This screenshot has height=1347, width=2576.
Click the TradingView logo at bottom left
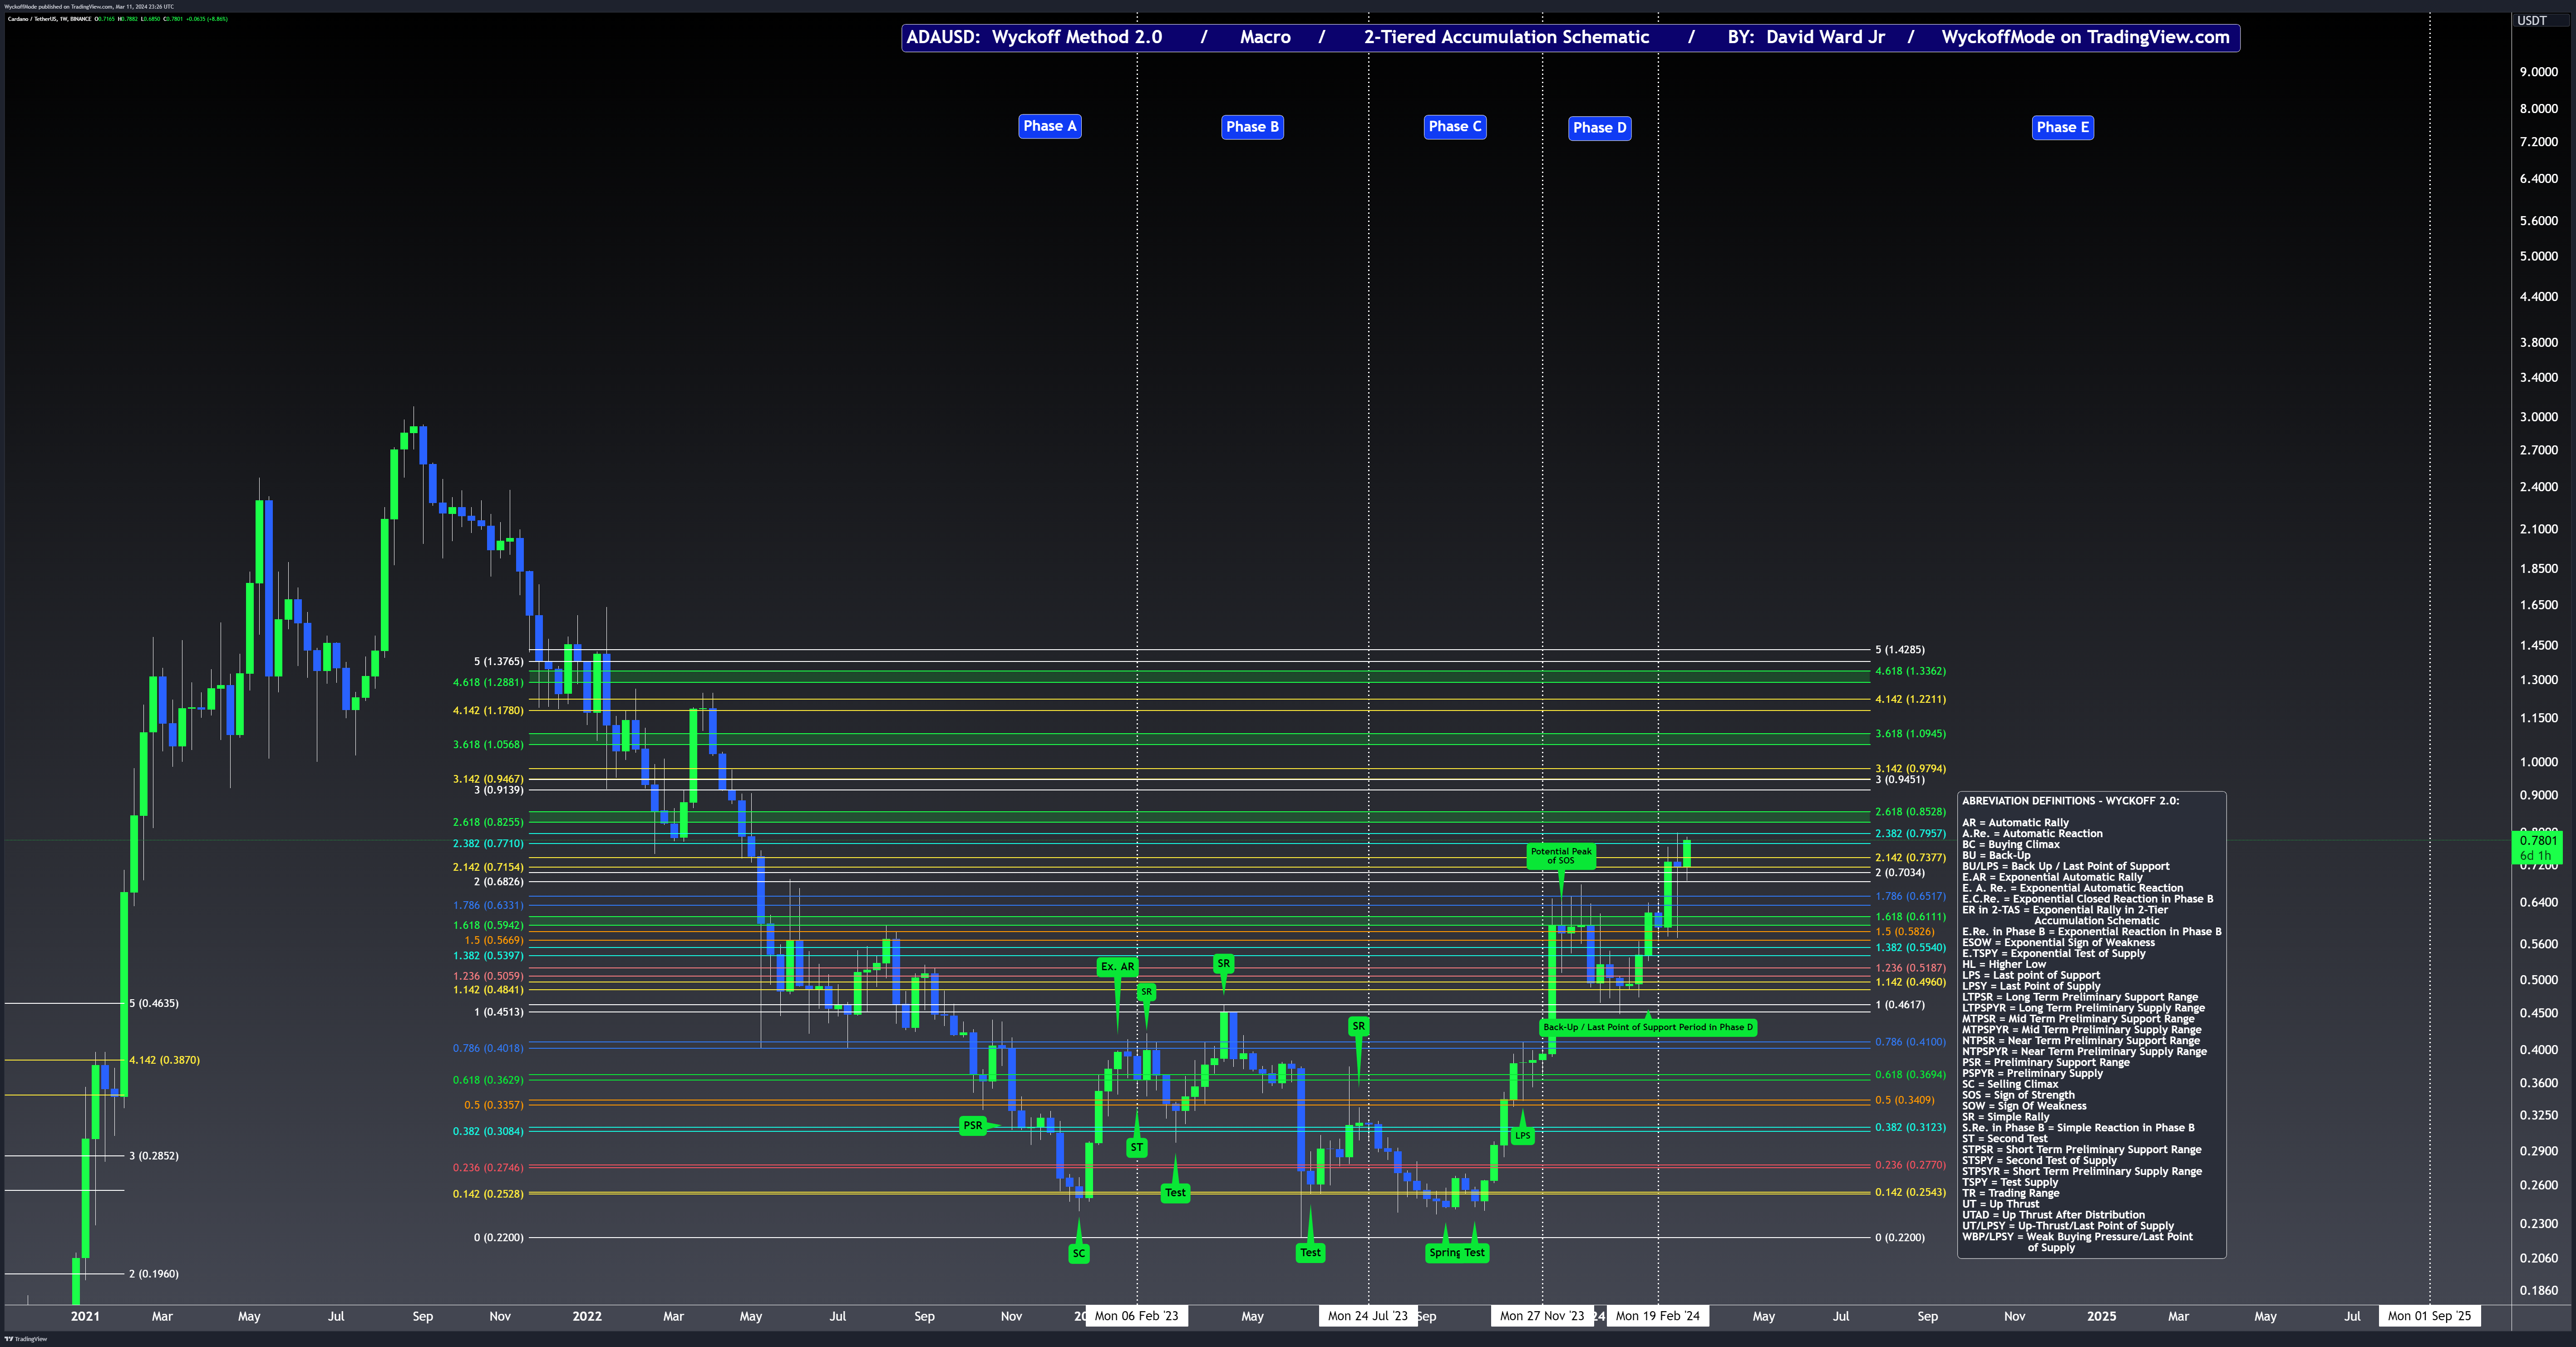[x=26, y=1339]
